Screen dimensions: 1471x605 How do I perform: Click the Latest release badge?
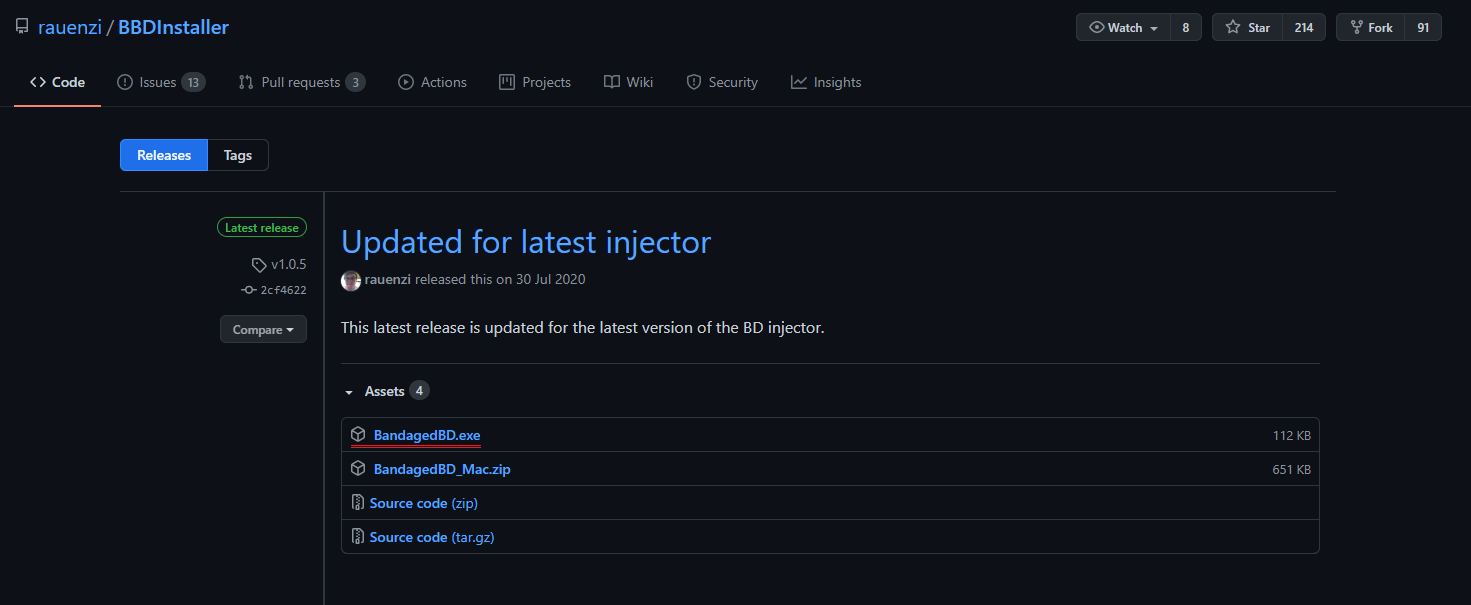pyautogui.click(x=262, y=228)
